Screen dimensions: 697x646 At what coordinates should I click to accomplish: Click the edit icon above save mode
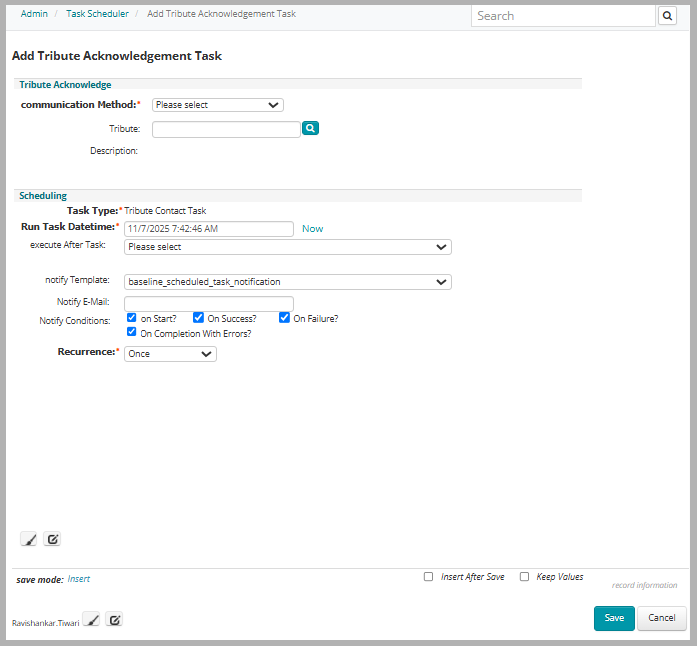pyautogui.click(x=52, y=539)
